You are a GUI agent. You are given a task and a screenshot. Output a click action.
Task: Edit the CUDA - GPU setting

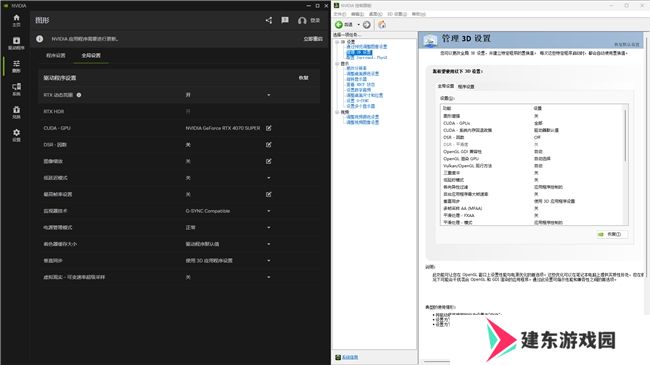pos(269,128)
